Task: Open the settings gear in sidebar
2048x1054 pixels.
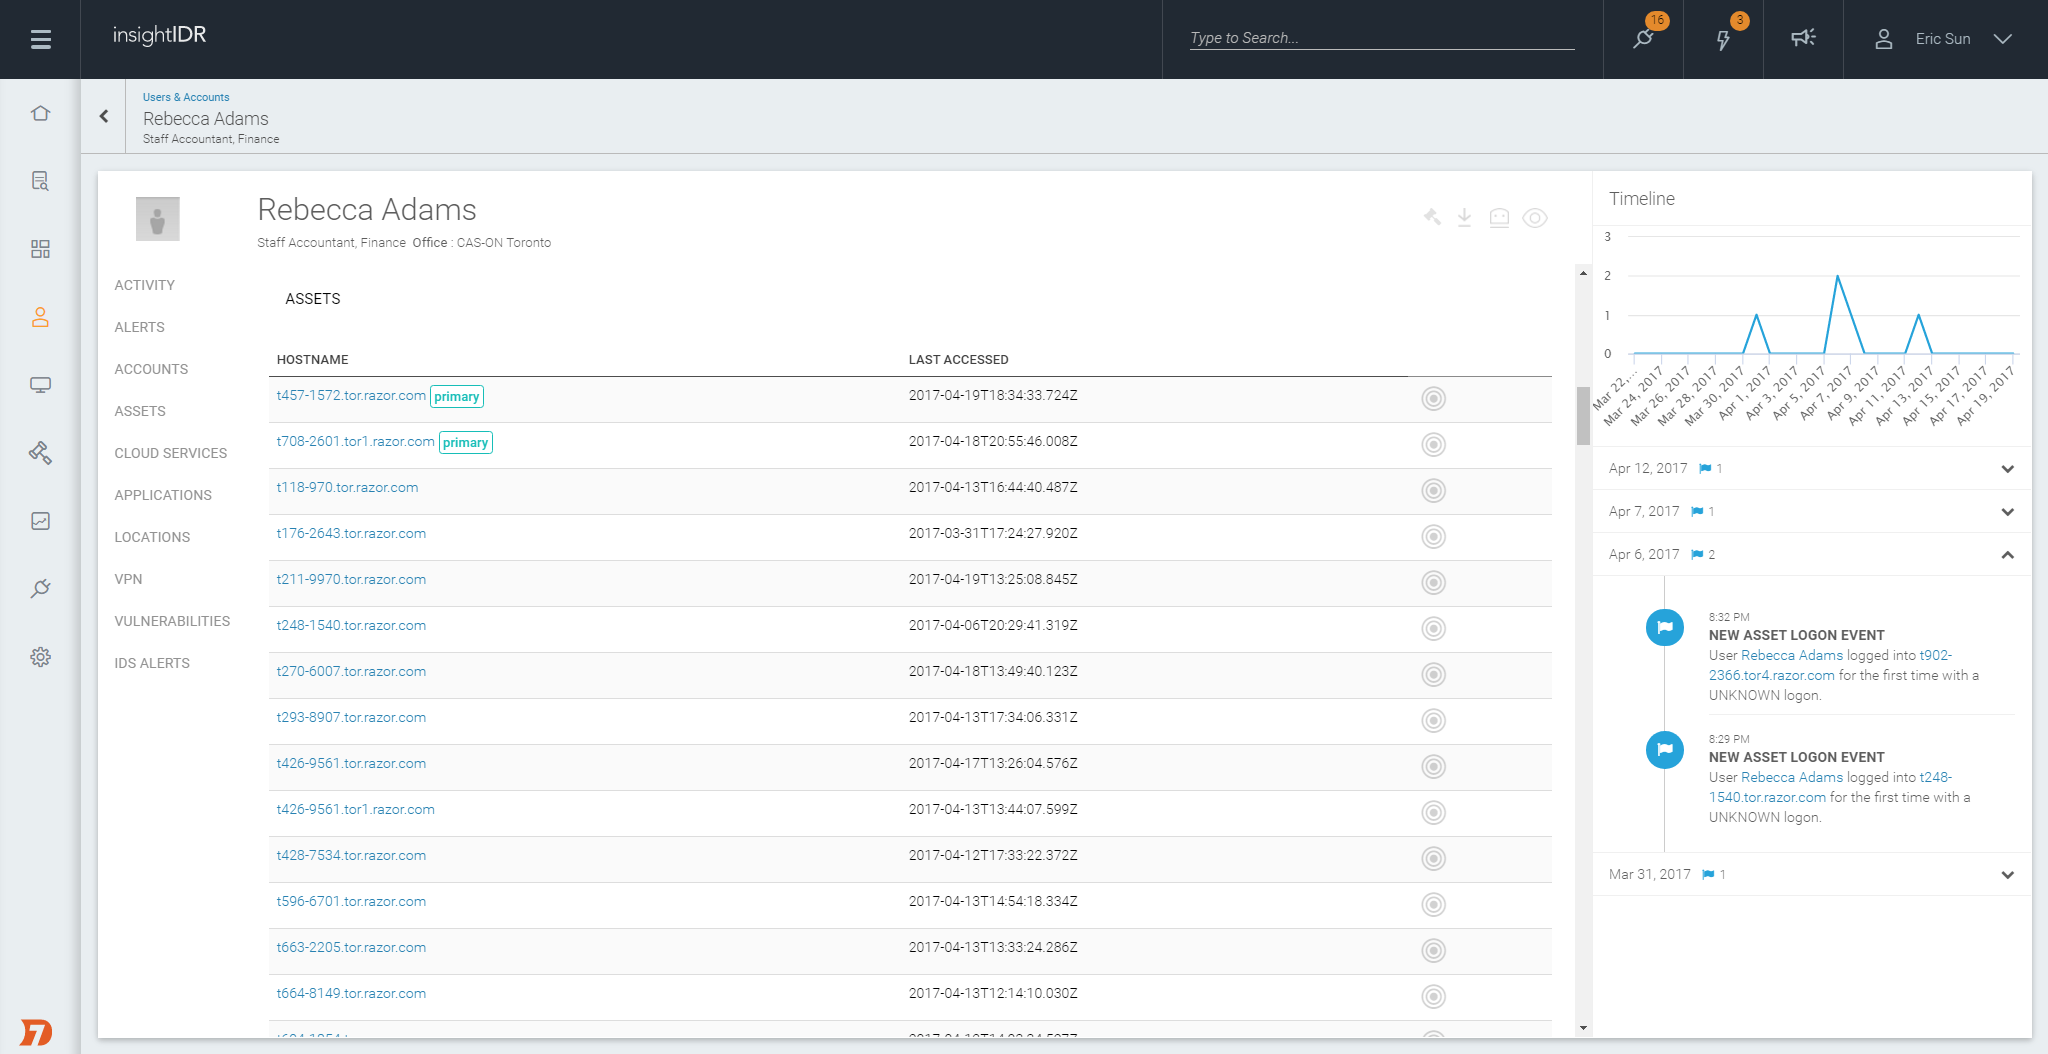Action: pyautogui.click(x=40, y=657)
